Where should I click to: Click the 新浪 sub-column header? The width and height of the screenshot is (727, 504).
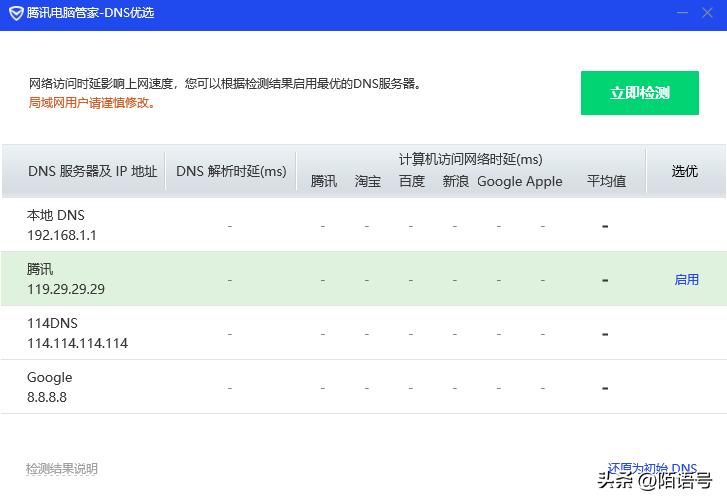pos(455,181)
